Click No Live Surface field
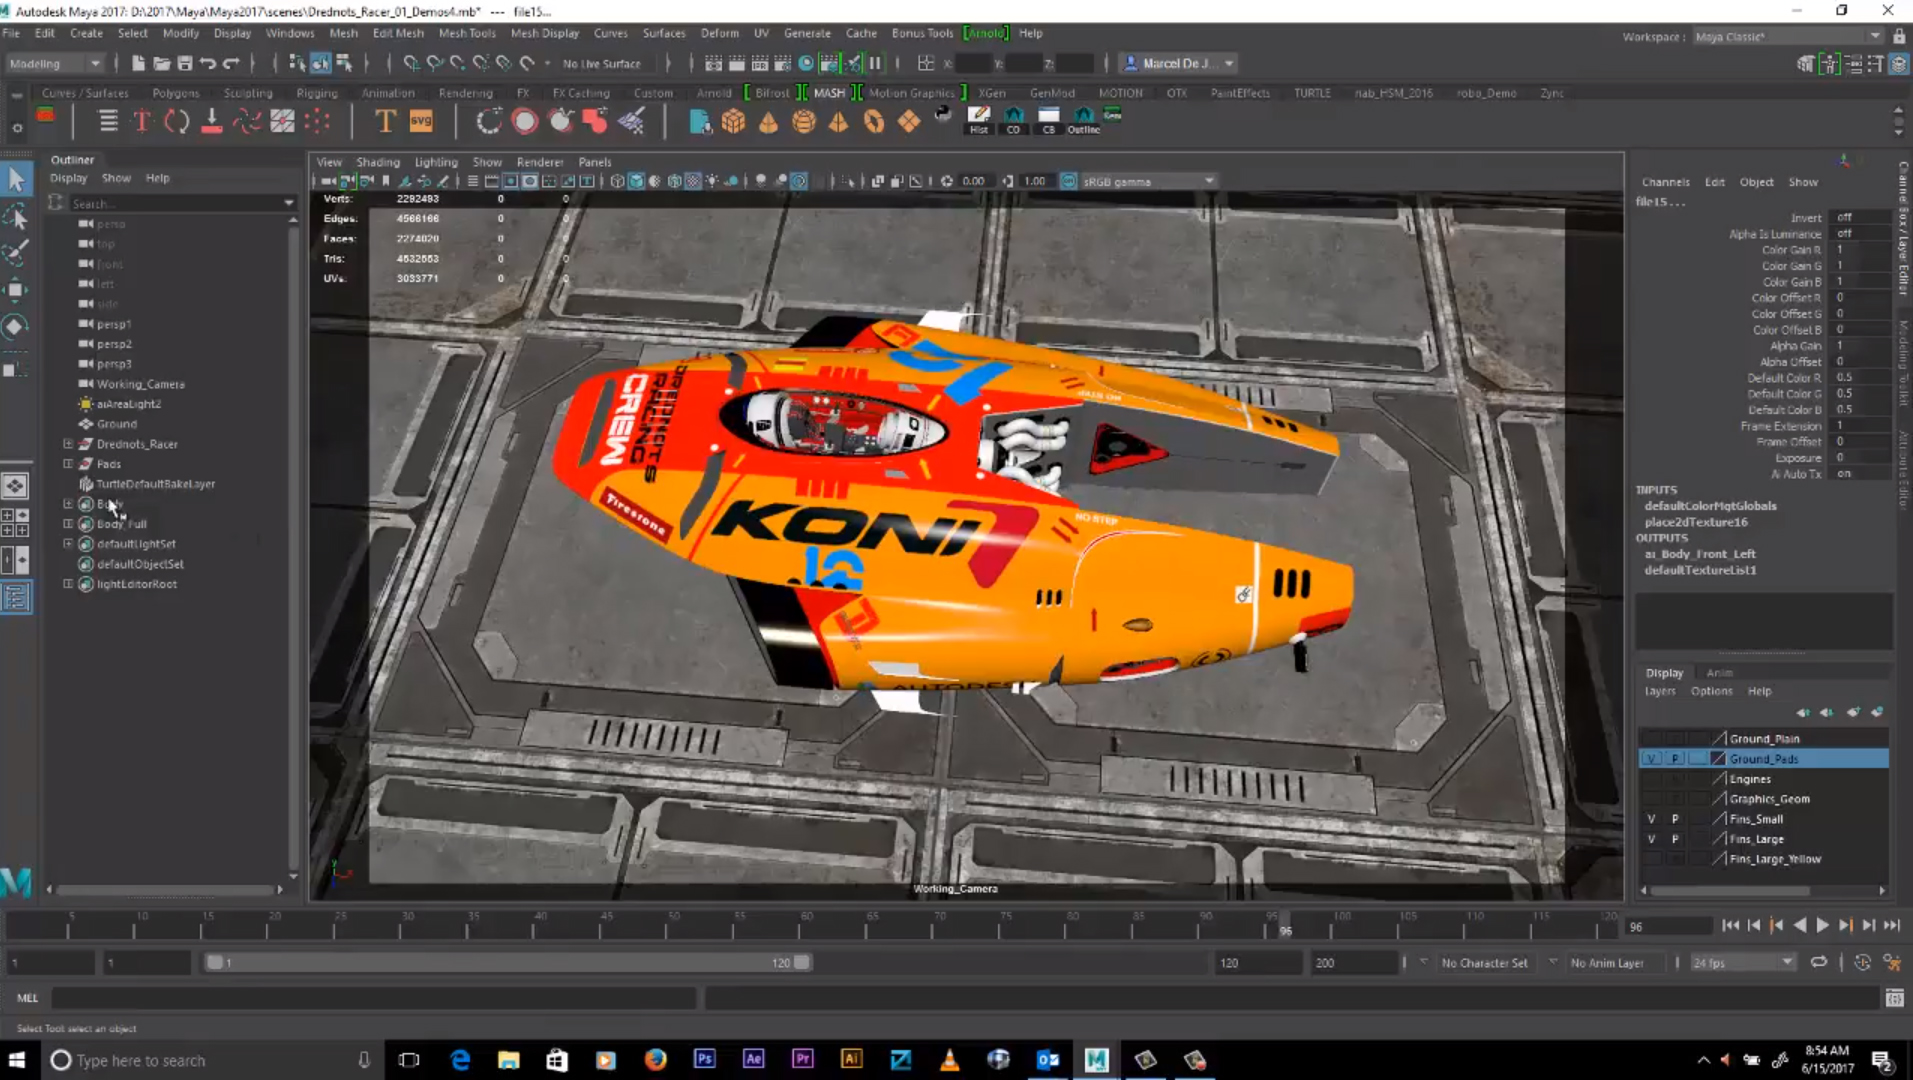The image size is (1913, 1080). (601, 64)
